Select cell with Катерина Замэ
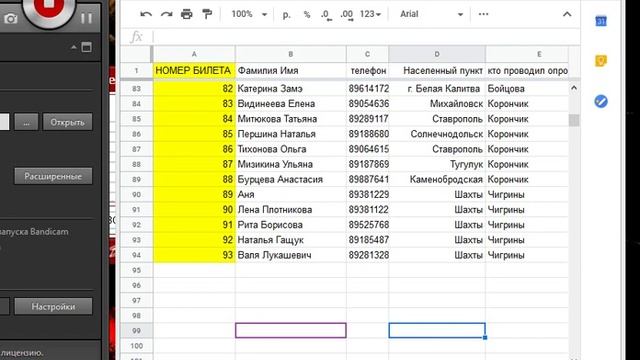640x360 pixels. (291, 89)
